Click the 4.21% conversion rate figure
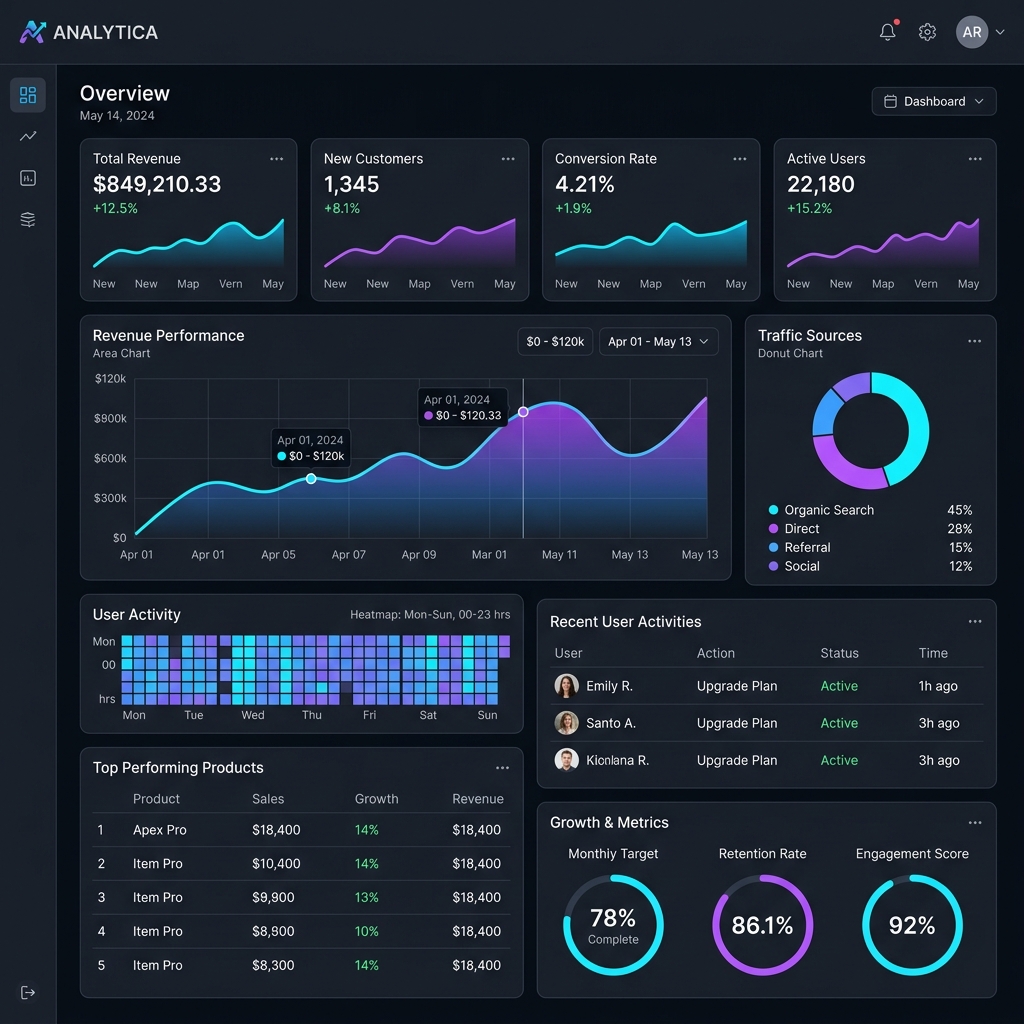The image size is (1024, 1024). coord(584,184)
